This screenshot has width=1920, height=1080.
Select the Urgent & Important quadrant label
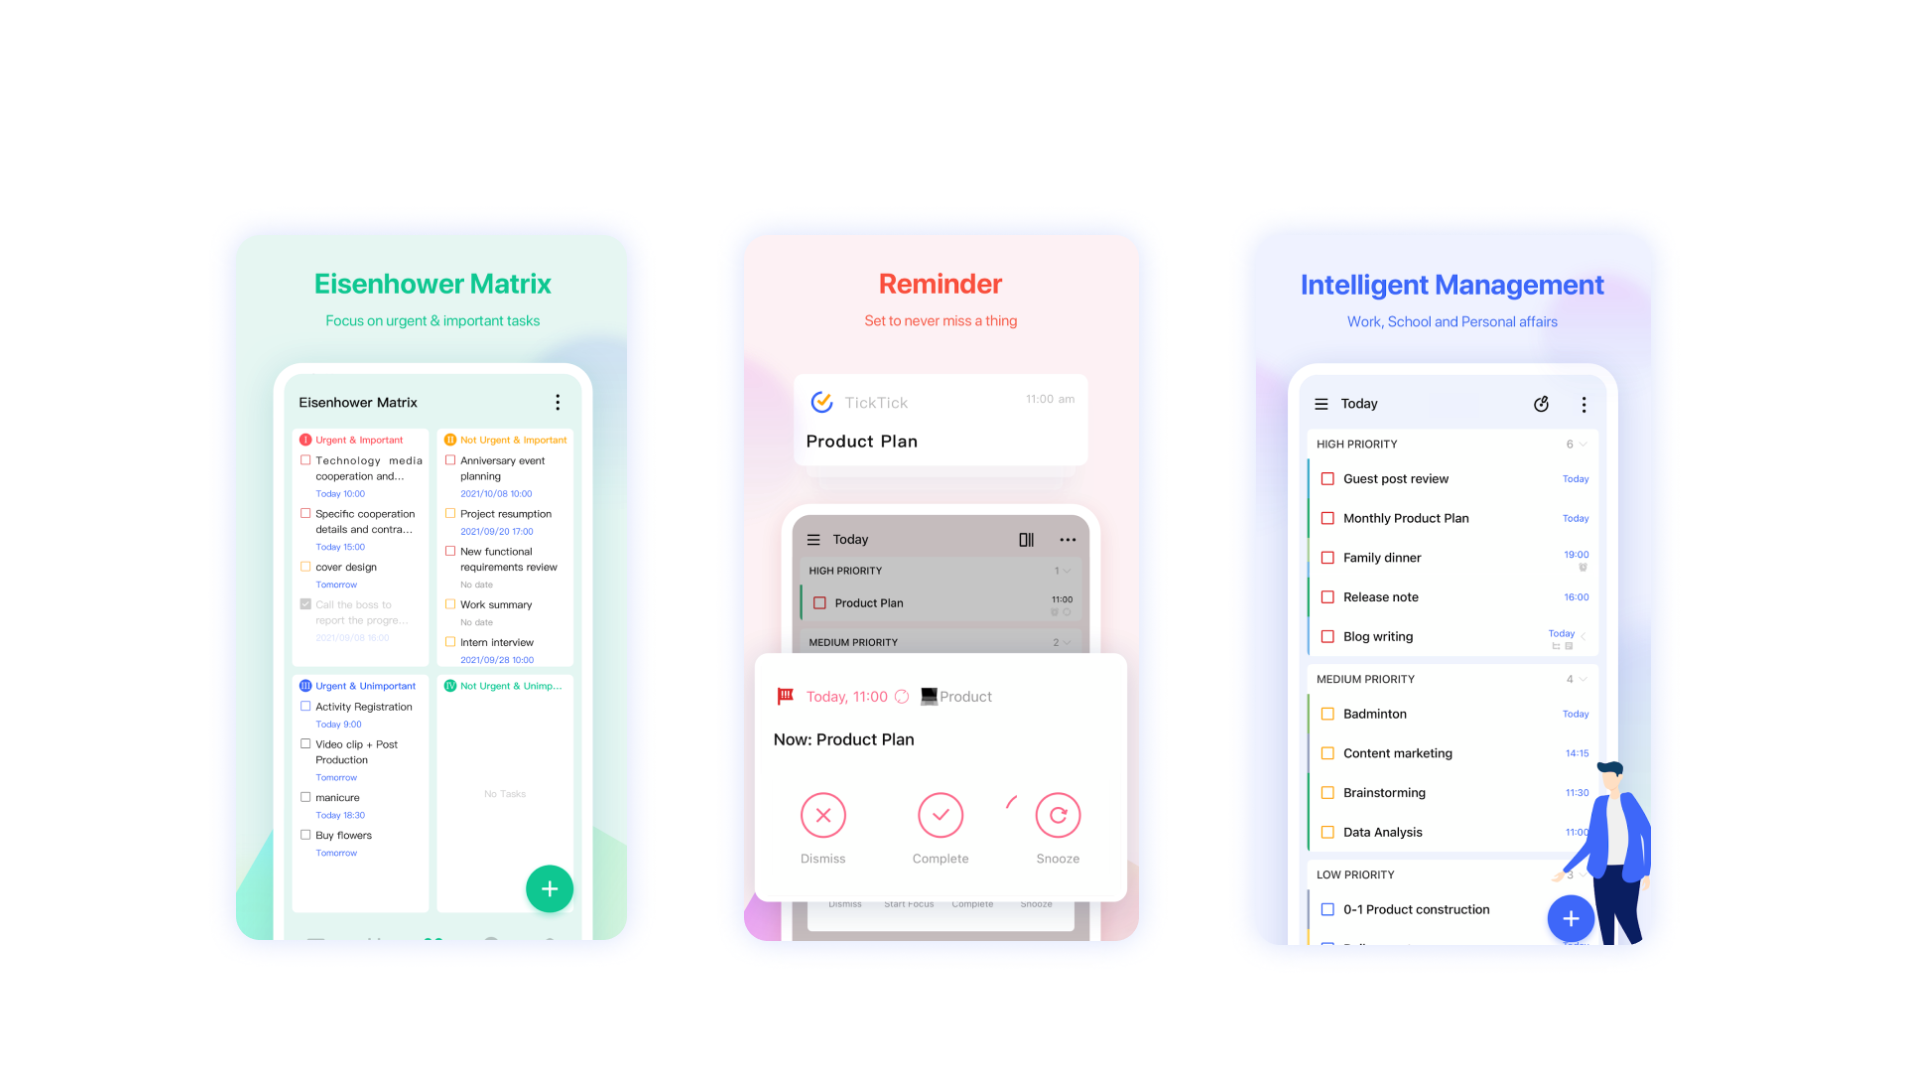coord(352,439)
